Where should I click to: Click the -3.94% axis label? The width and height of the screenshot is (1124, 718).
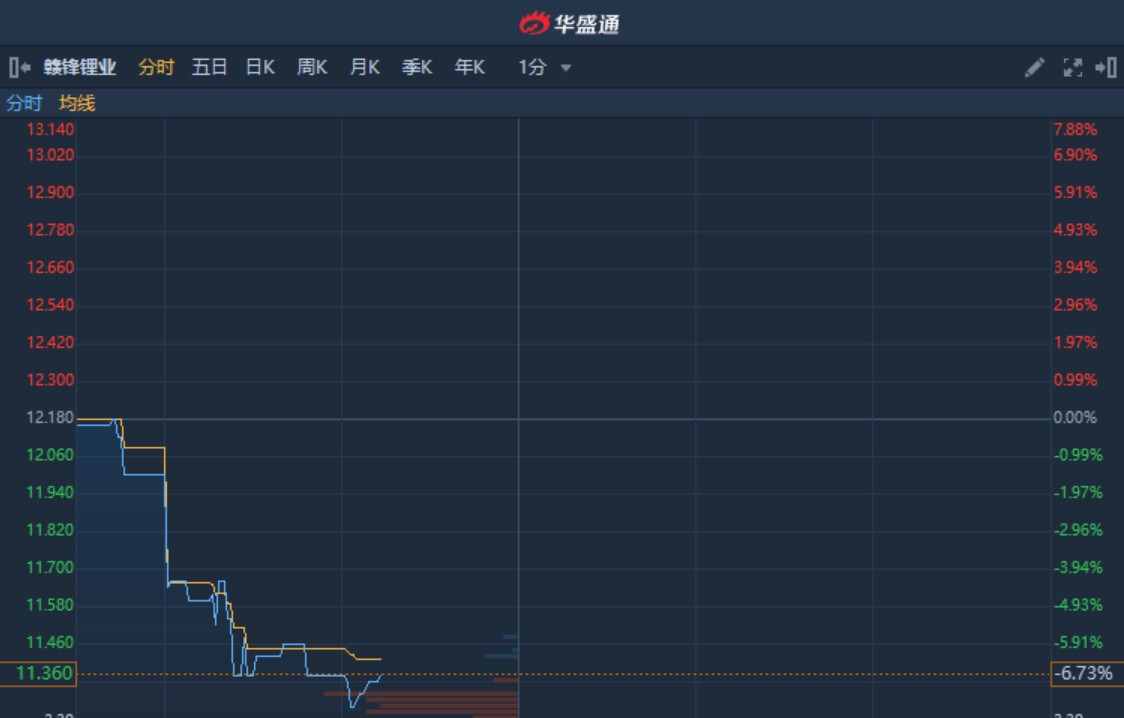pyautogui.click(x=1078, y=568)
